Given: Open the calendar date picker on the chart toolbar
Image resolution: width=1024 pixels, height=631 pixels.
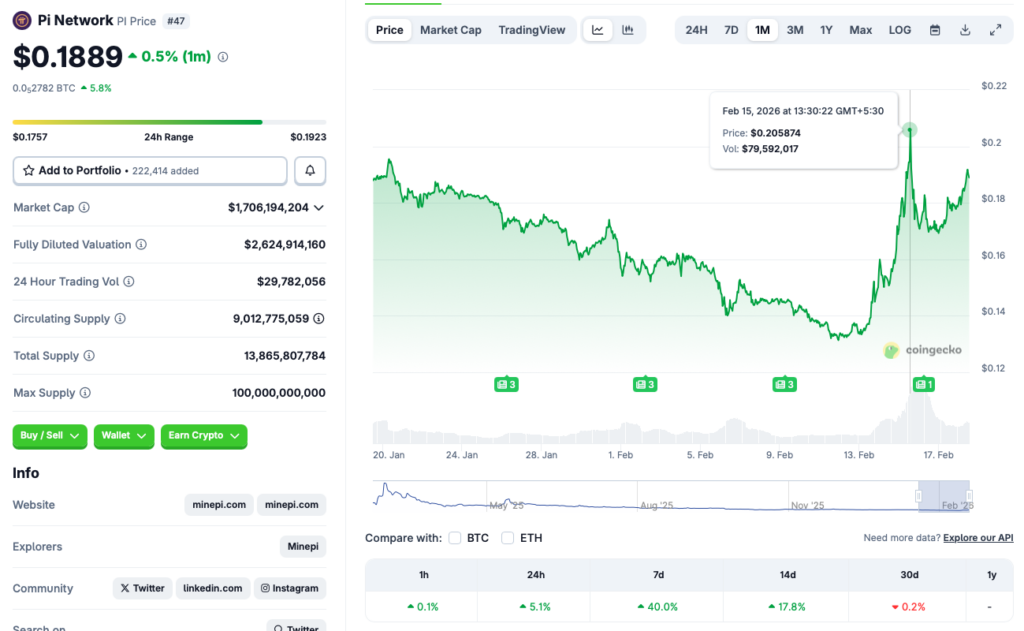Looking at the screenshot, I should [x=934, y=30].
